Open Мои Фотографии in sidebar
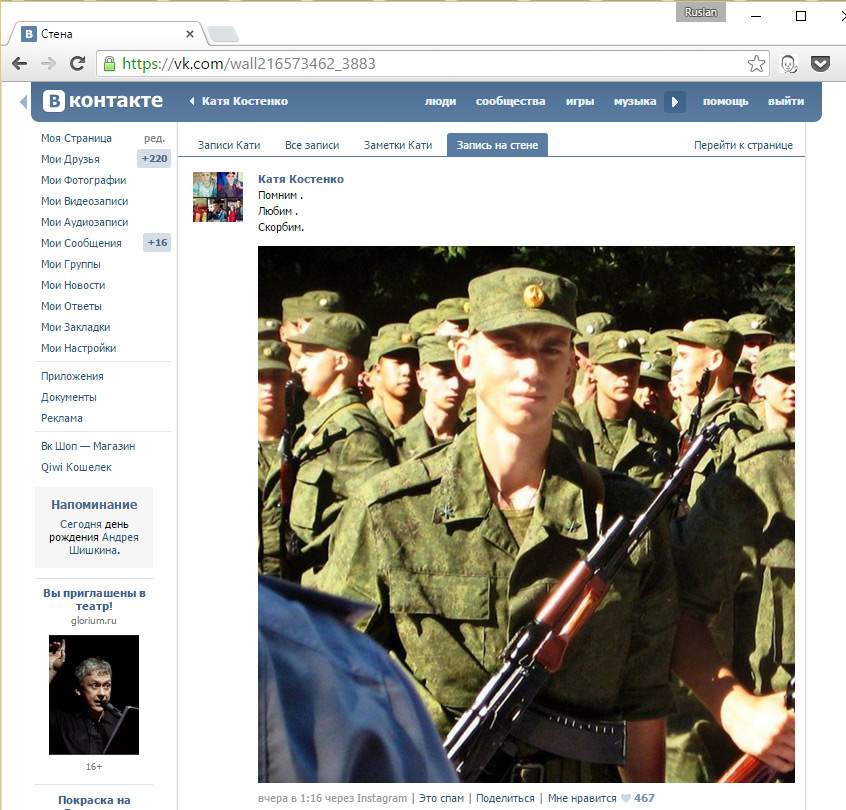846x810 pixels. point(83,180)
